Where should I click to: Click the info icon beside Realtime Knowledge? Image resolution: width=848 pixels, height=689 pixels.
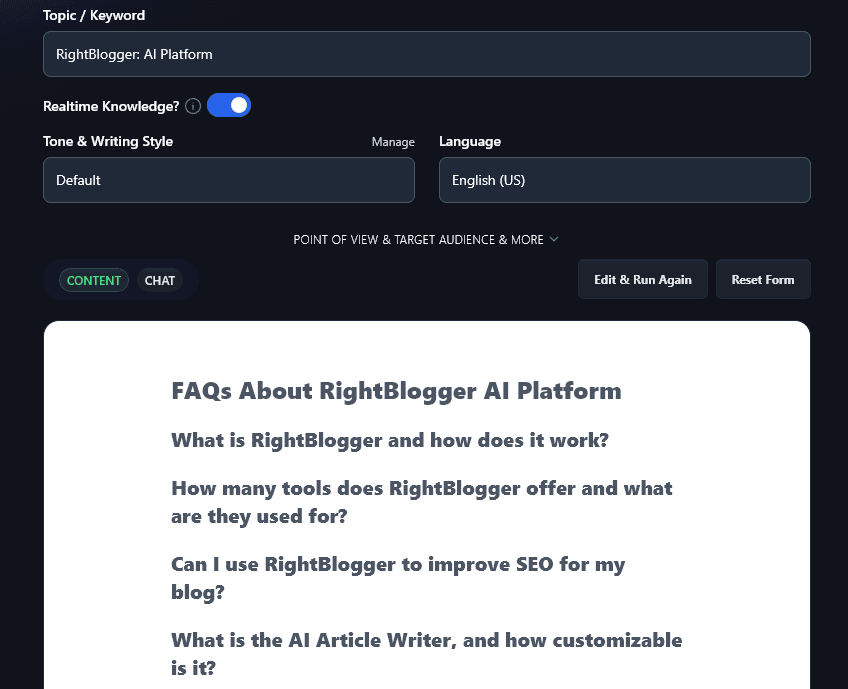pyautogui.click(x=192, y=105)
